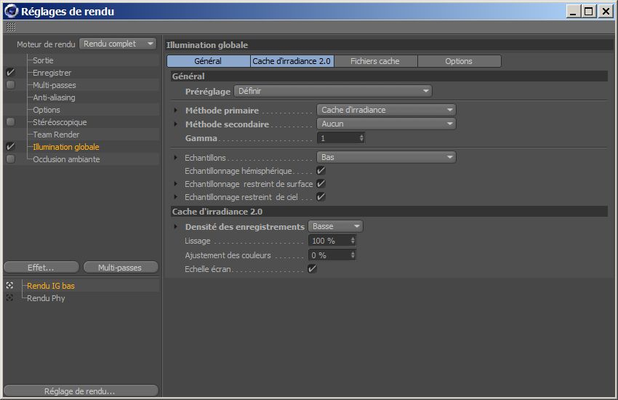Screen dimensions: 618x400
Task: Maximize the Réglages de rendu window
Action: [589, 11]
